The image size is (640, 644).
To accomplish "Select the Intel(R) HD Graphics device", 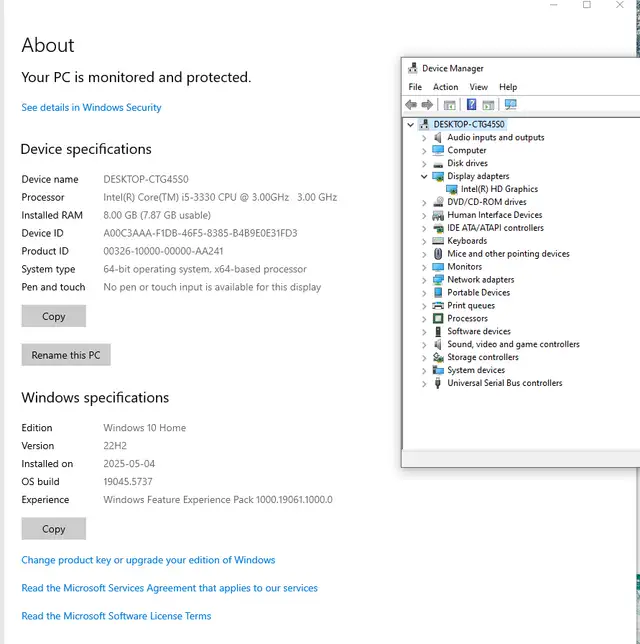I will point(499,189).
